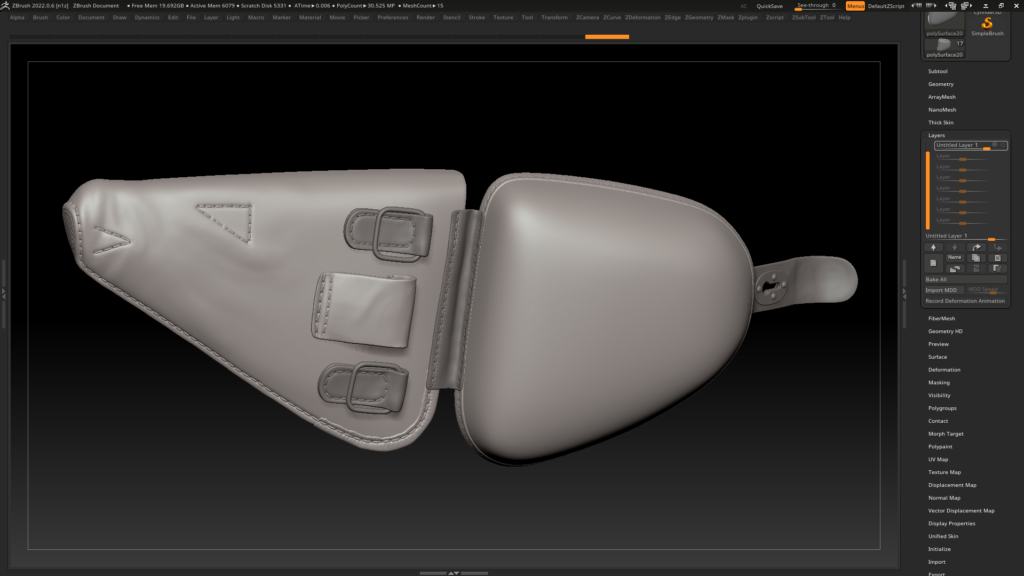Collapse the Layers section

tap(936, 135)
